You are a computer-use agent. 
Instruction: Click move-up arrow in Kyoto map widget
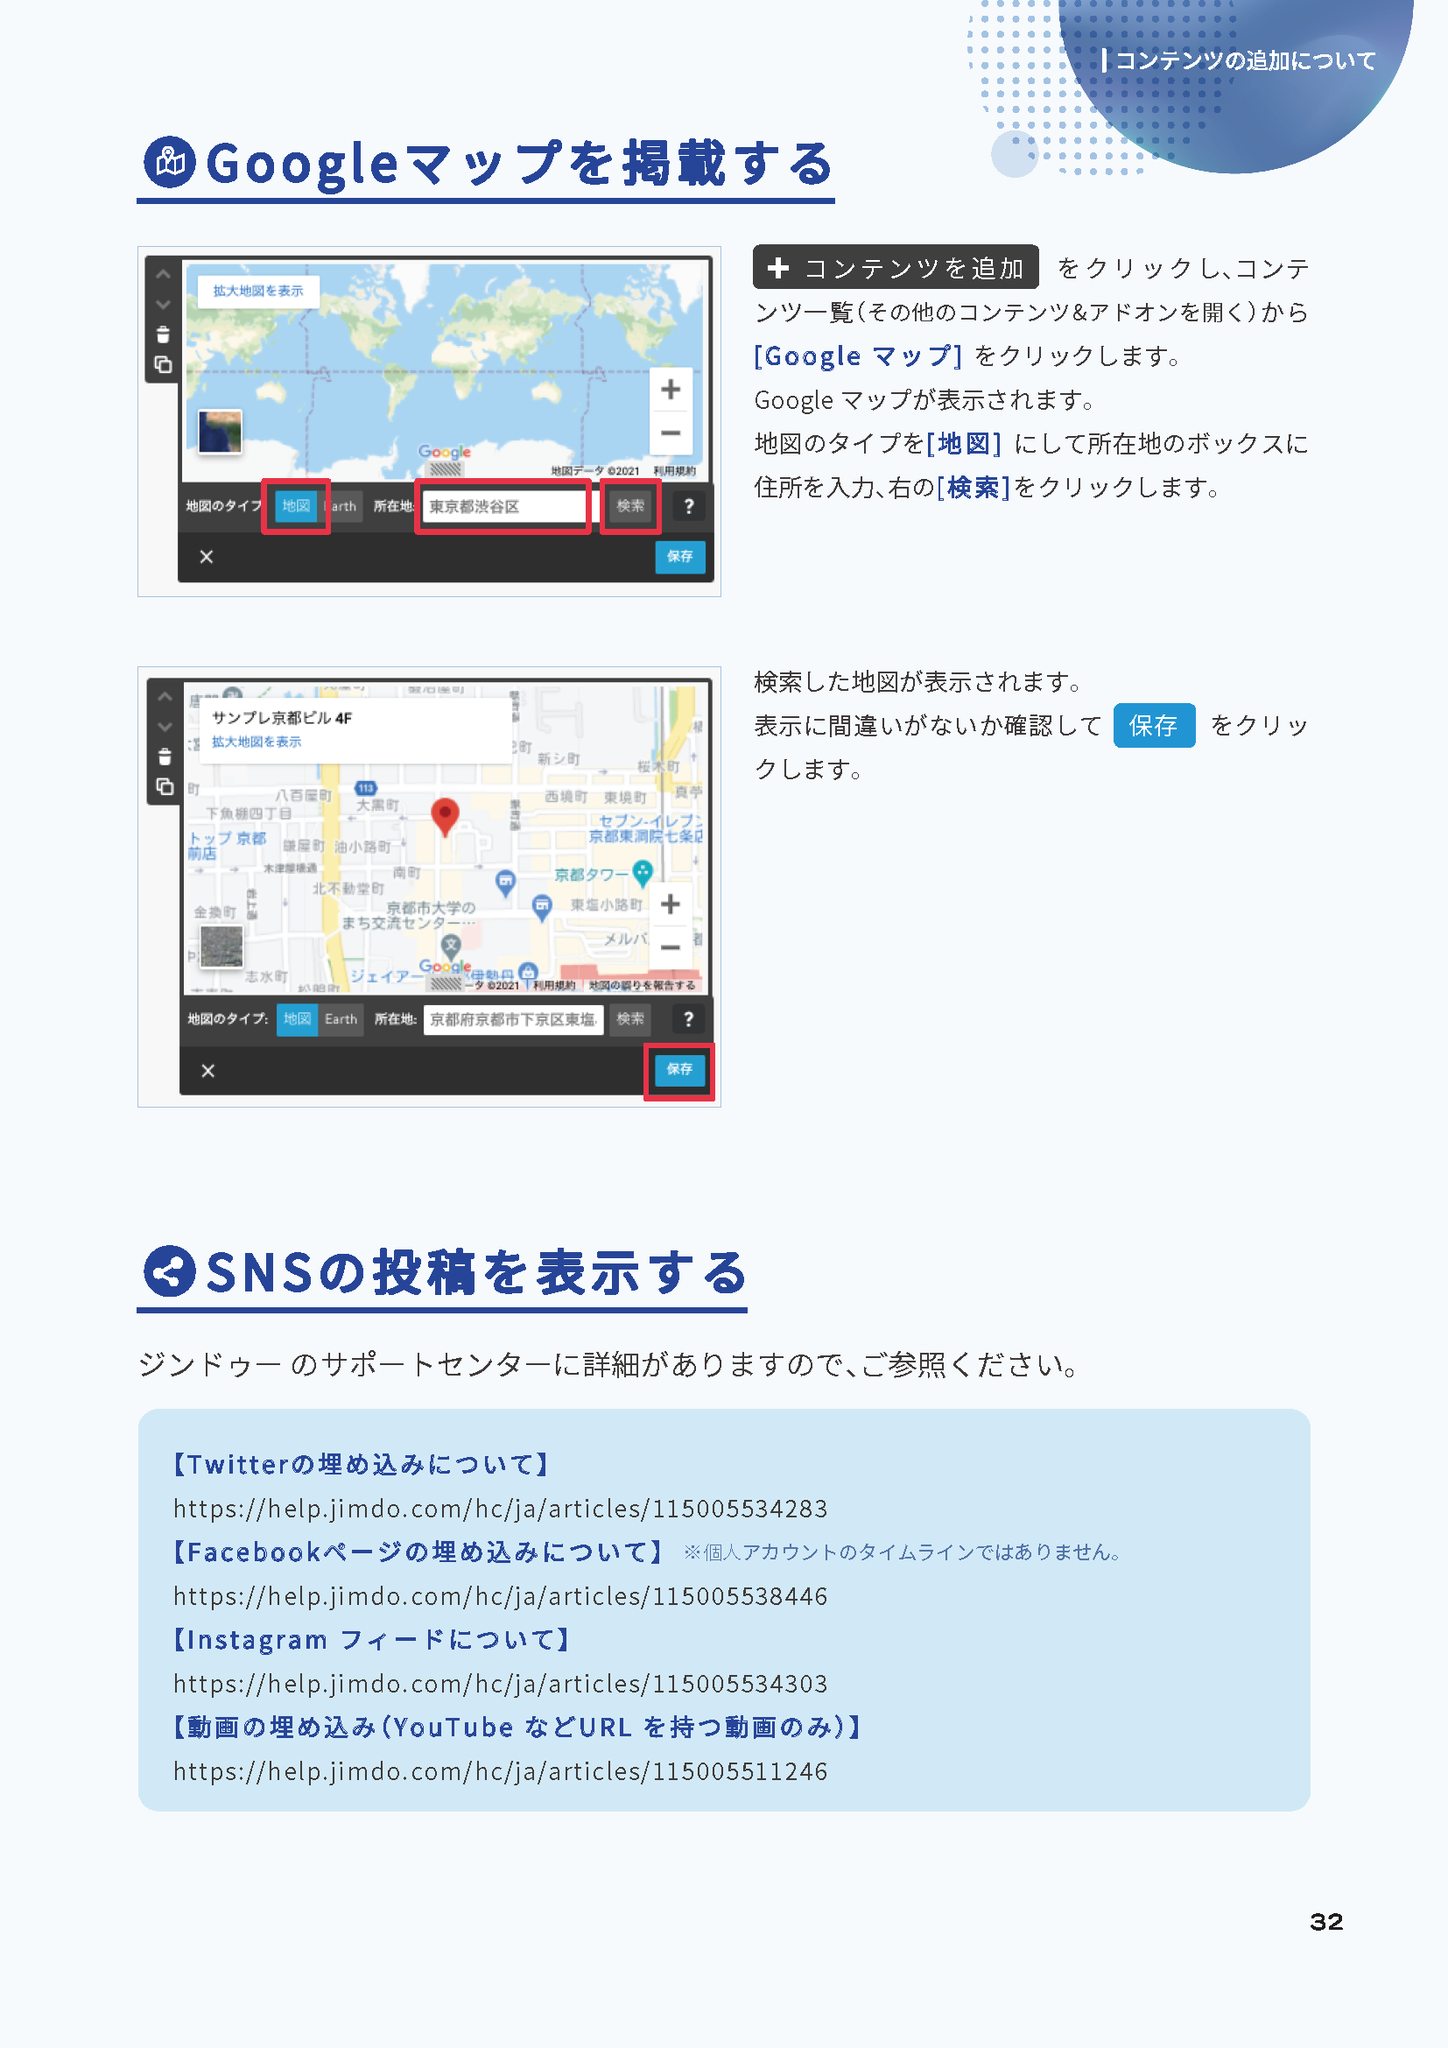[165, 697]
